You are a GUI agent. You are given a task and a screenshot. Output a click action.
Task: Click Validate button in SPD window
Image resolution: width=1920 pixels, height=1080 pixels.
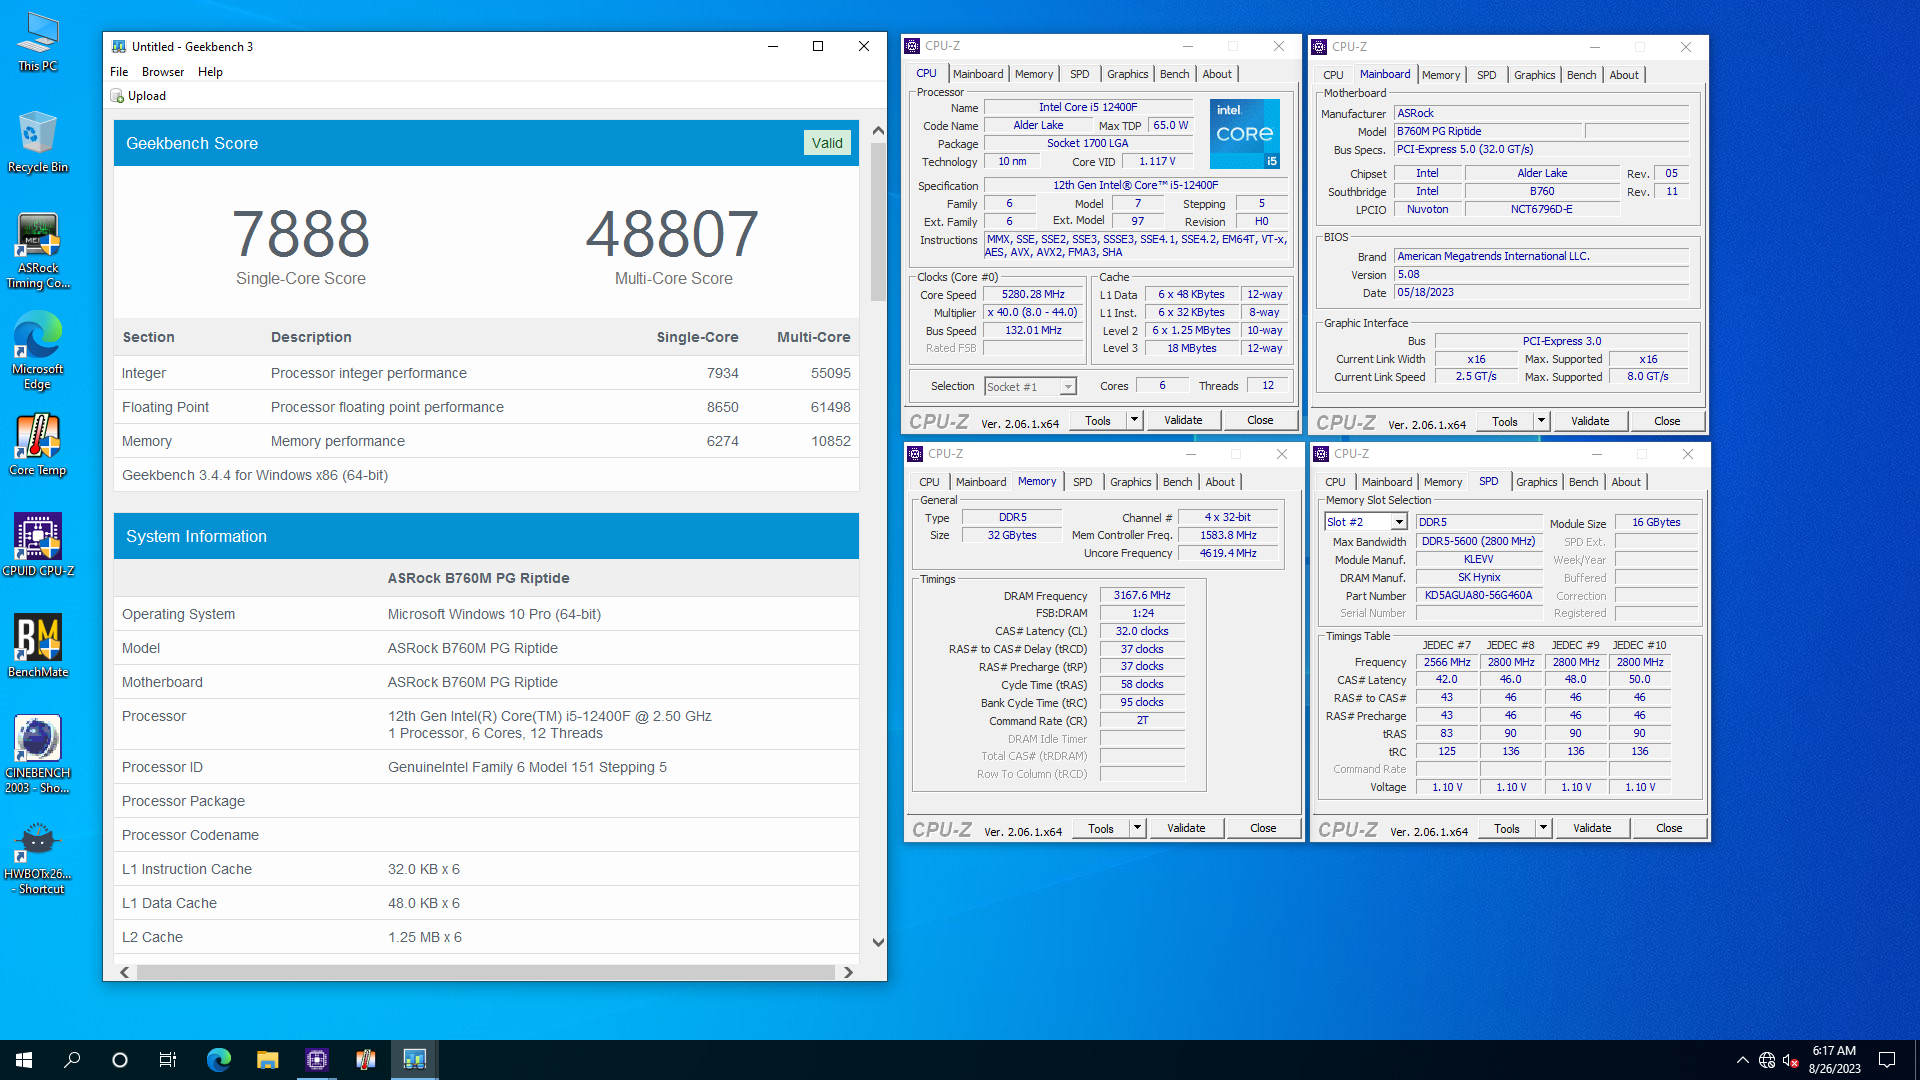(x=1592, y=828)
